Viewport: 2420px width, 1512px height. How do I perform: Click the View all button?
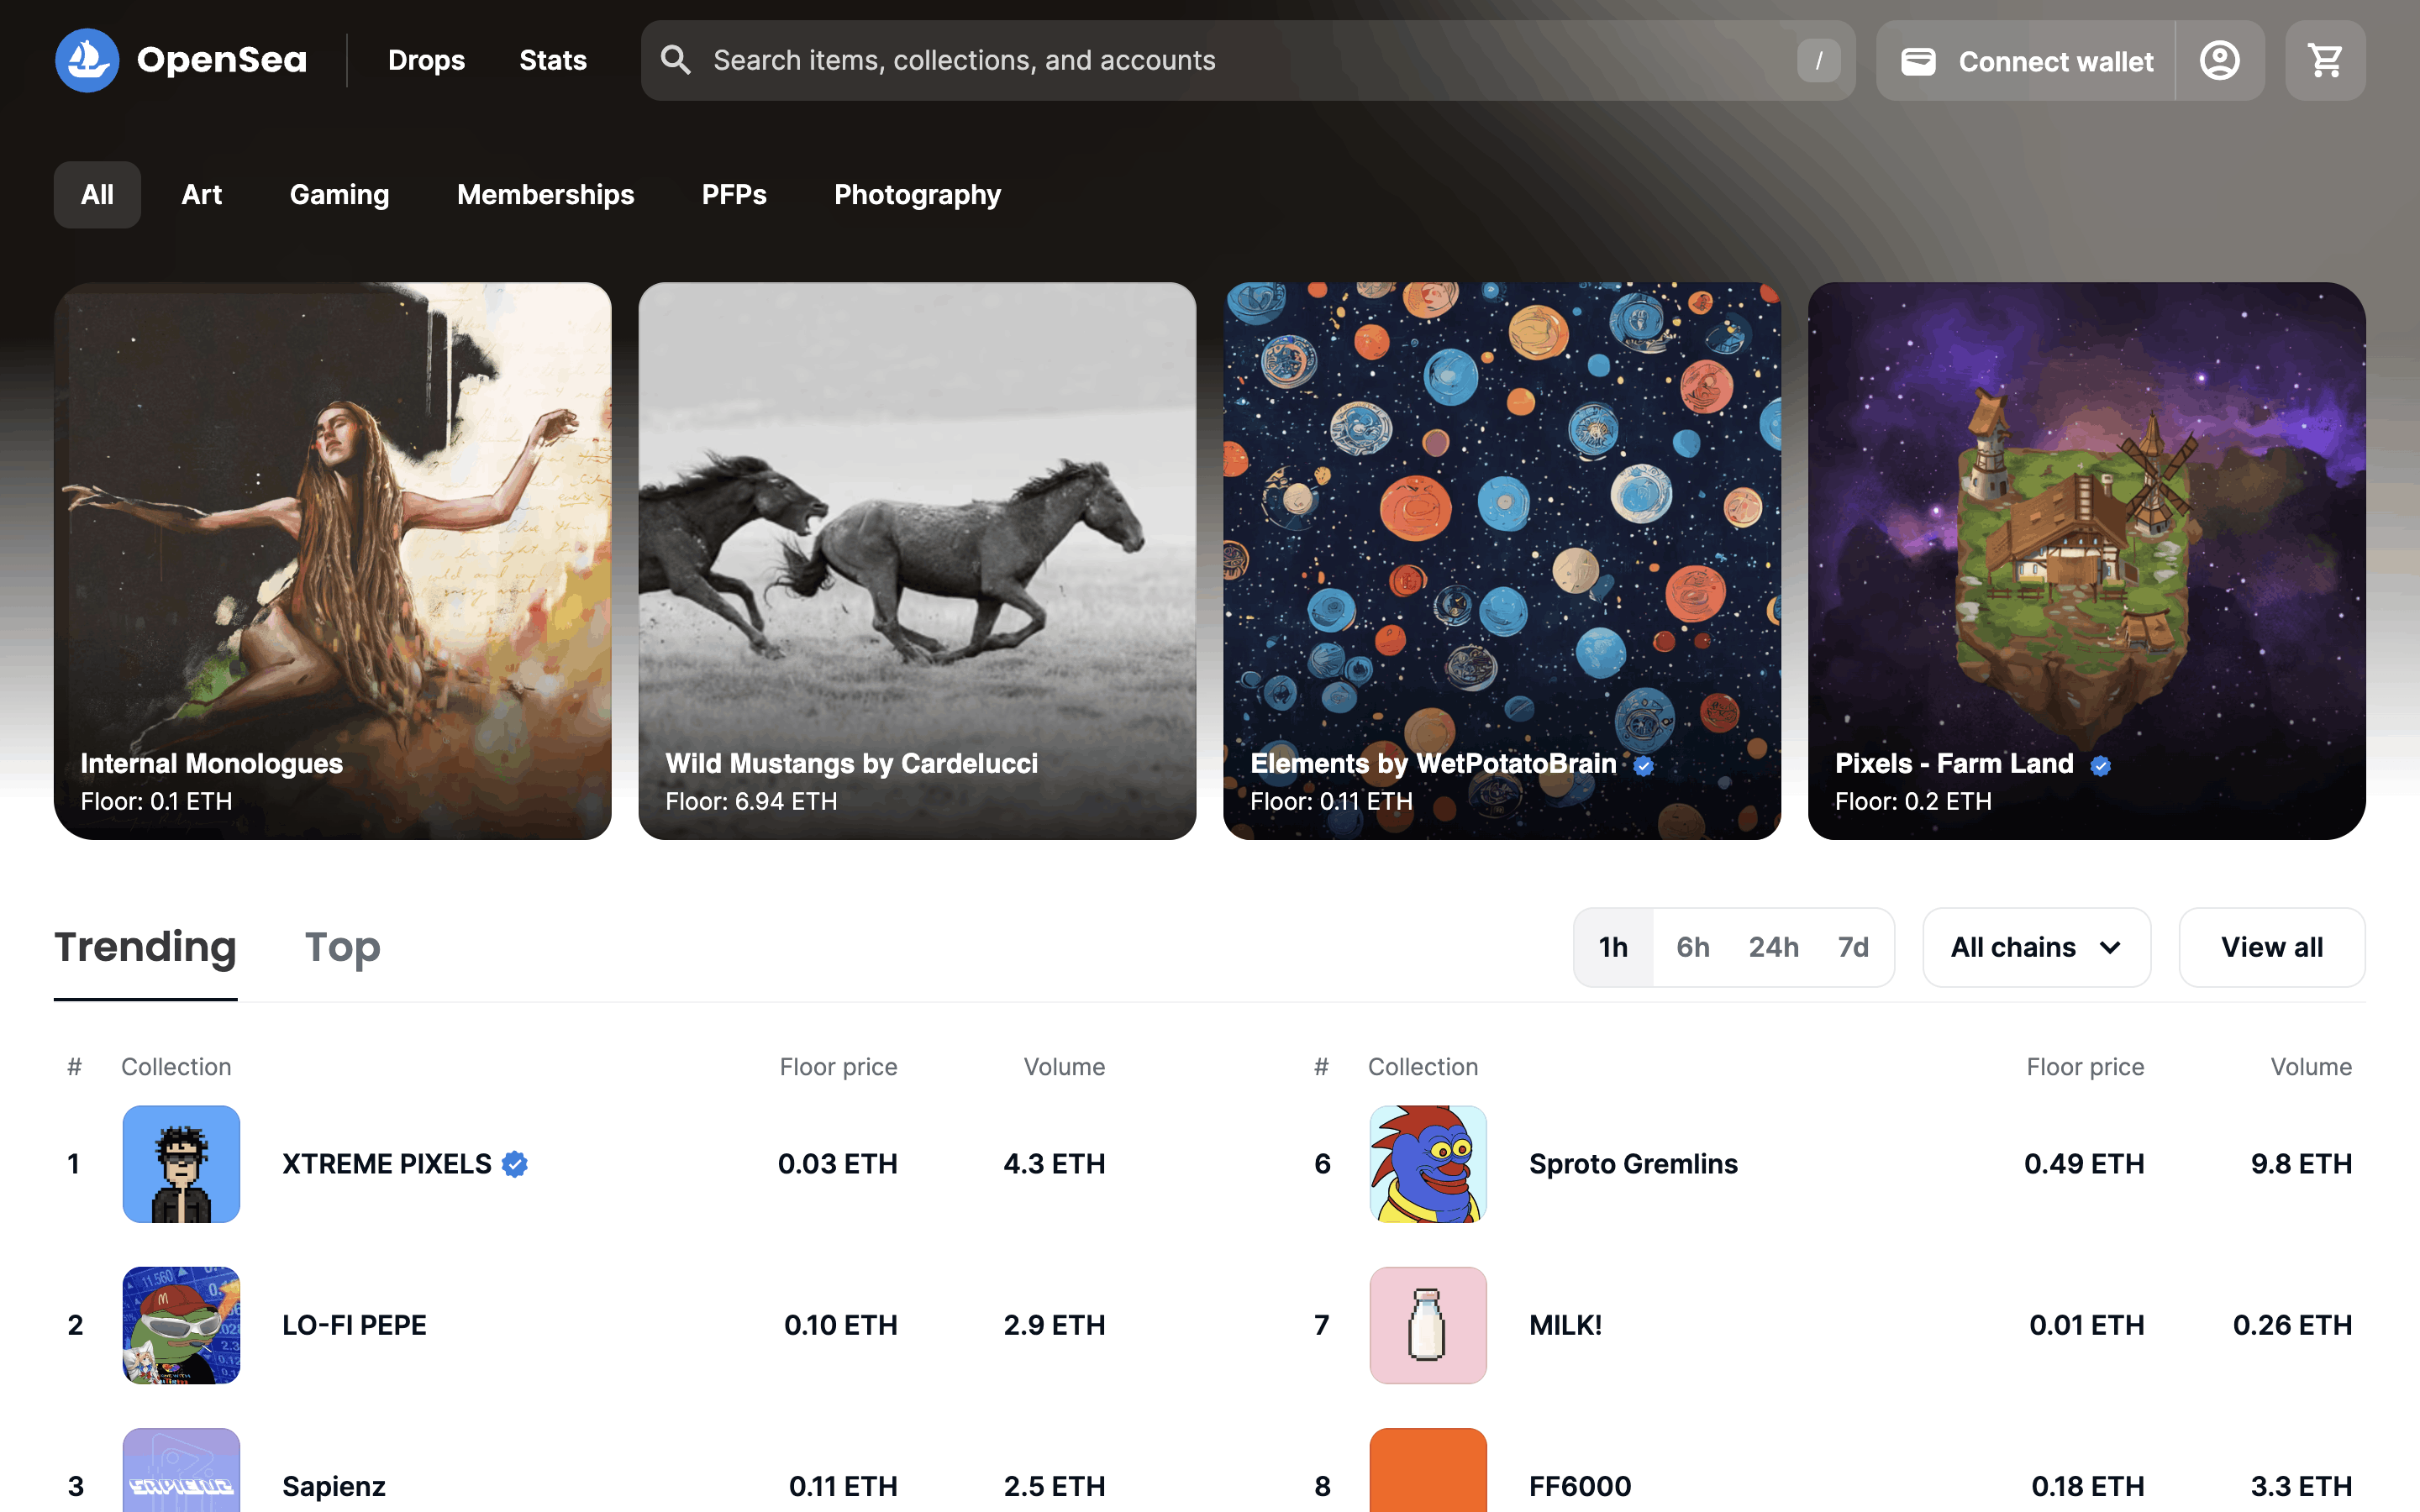2271,947
